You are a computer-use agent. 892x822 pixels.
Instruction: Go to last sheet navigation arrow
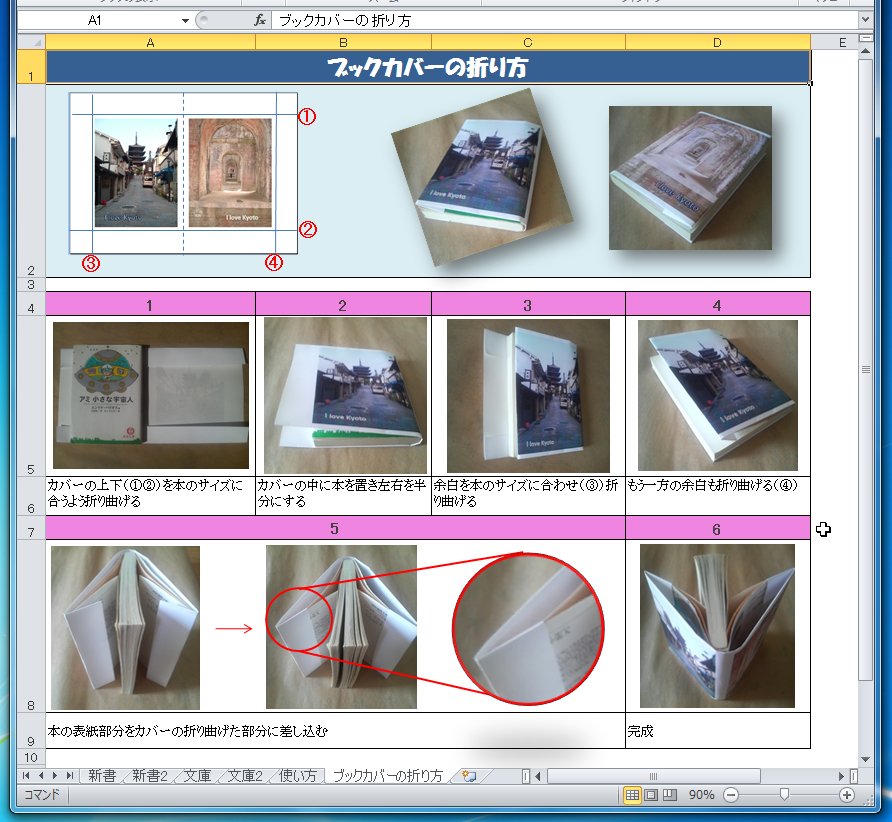pyautogui.click(x=69, y=775)
